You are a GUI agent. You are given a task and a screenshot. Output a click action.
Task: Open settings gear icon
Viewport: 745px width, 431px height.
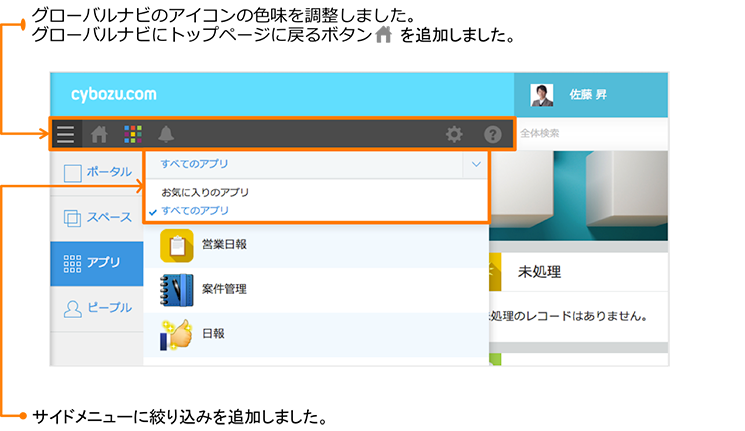point(454,134)
